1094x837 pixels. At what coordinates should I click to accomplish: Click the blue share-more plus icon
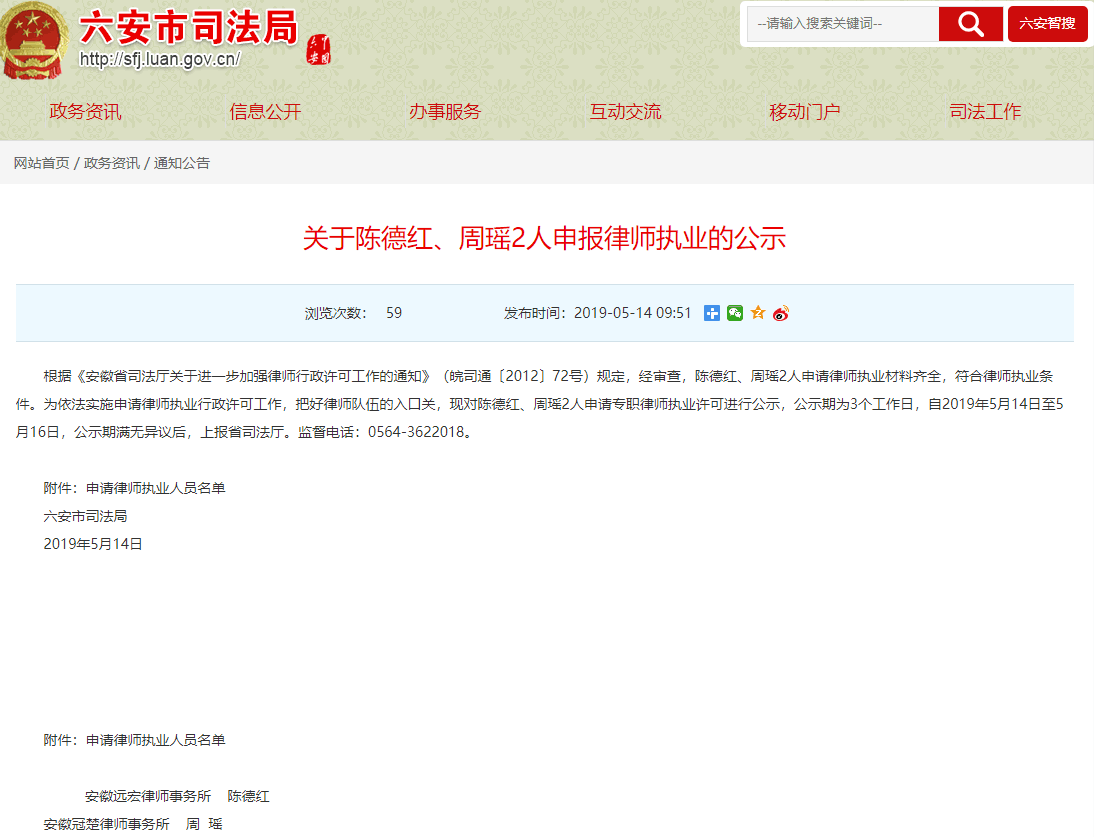coord(712,313)
